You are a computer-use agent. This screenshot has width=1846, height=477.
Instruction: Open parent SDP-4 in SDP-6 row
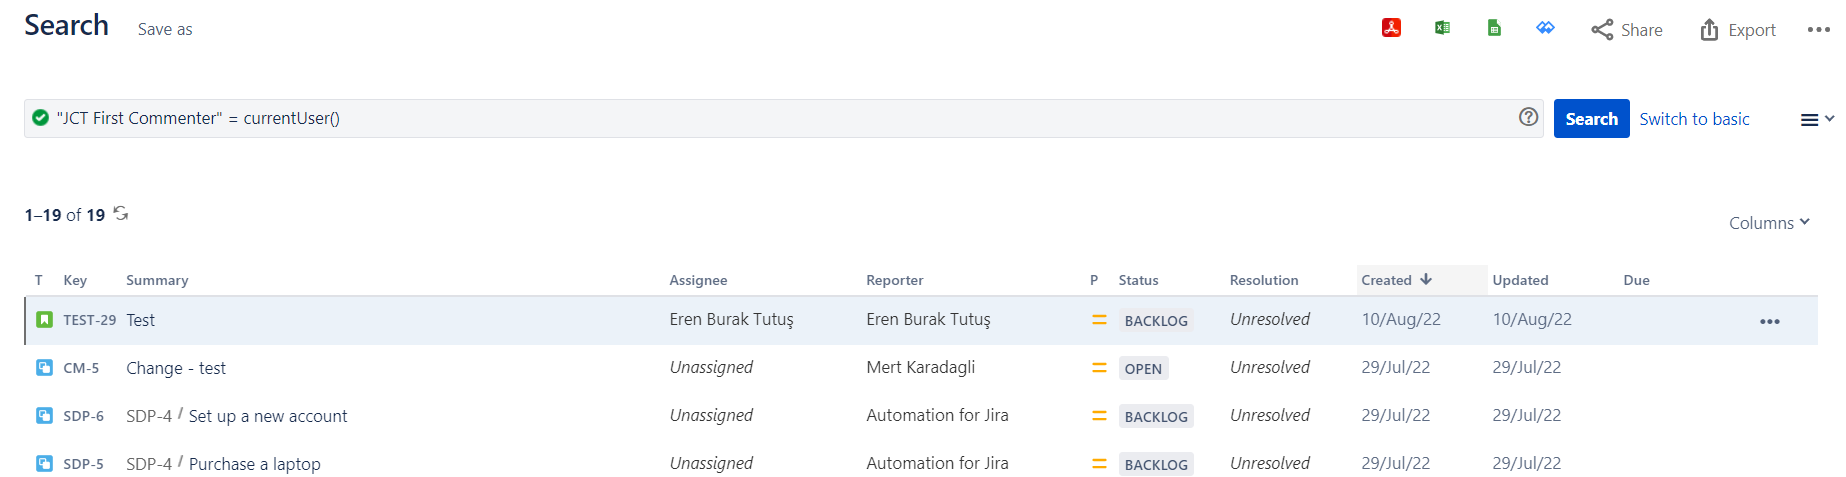(x=149, y=416)
